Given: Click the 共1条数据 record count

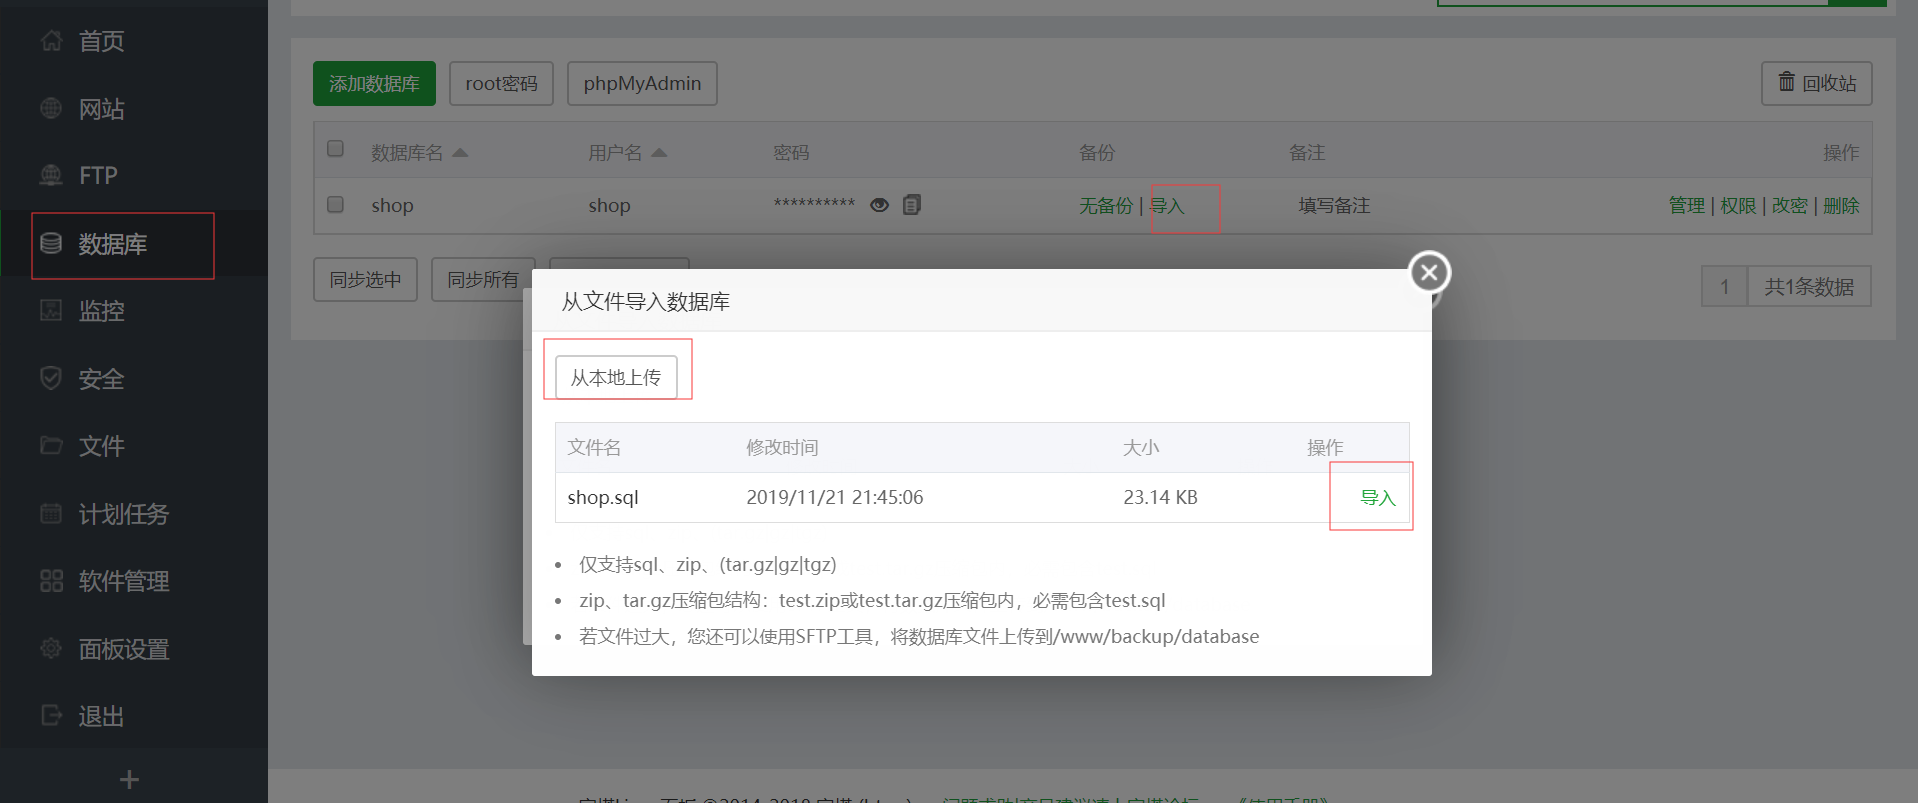Looking at the screenshot, I should click(1809, 287).
